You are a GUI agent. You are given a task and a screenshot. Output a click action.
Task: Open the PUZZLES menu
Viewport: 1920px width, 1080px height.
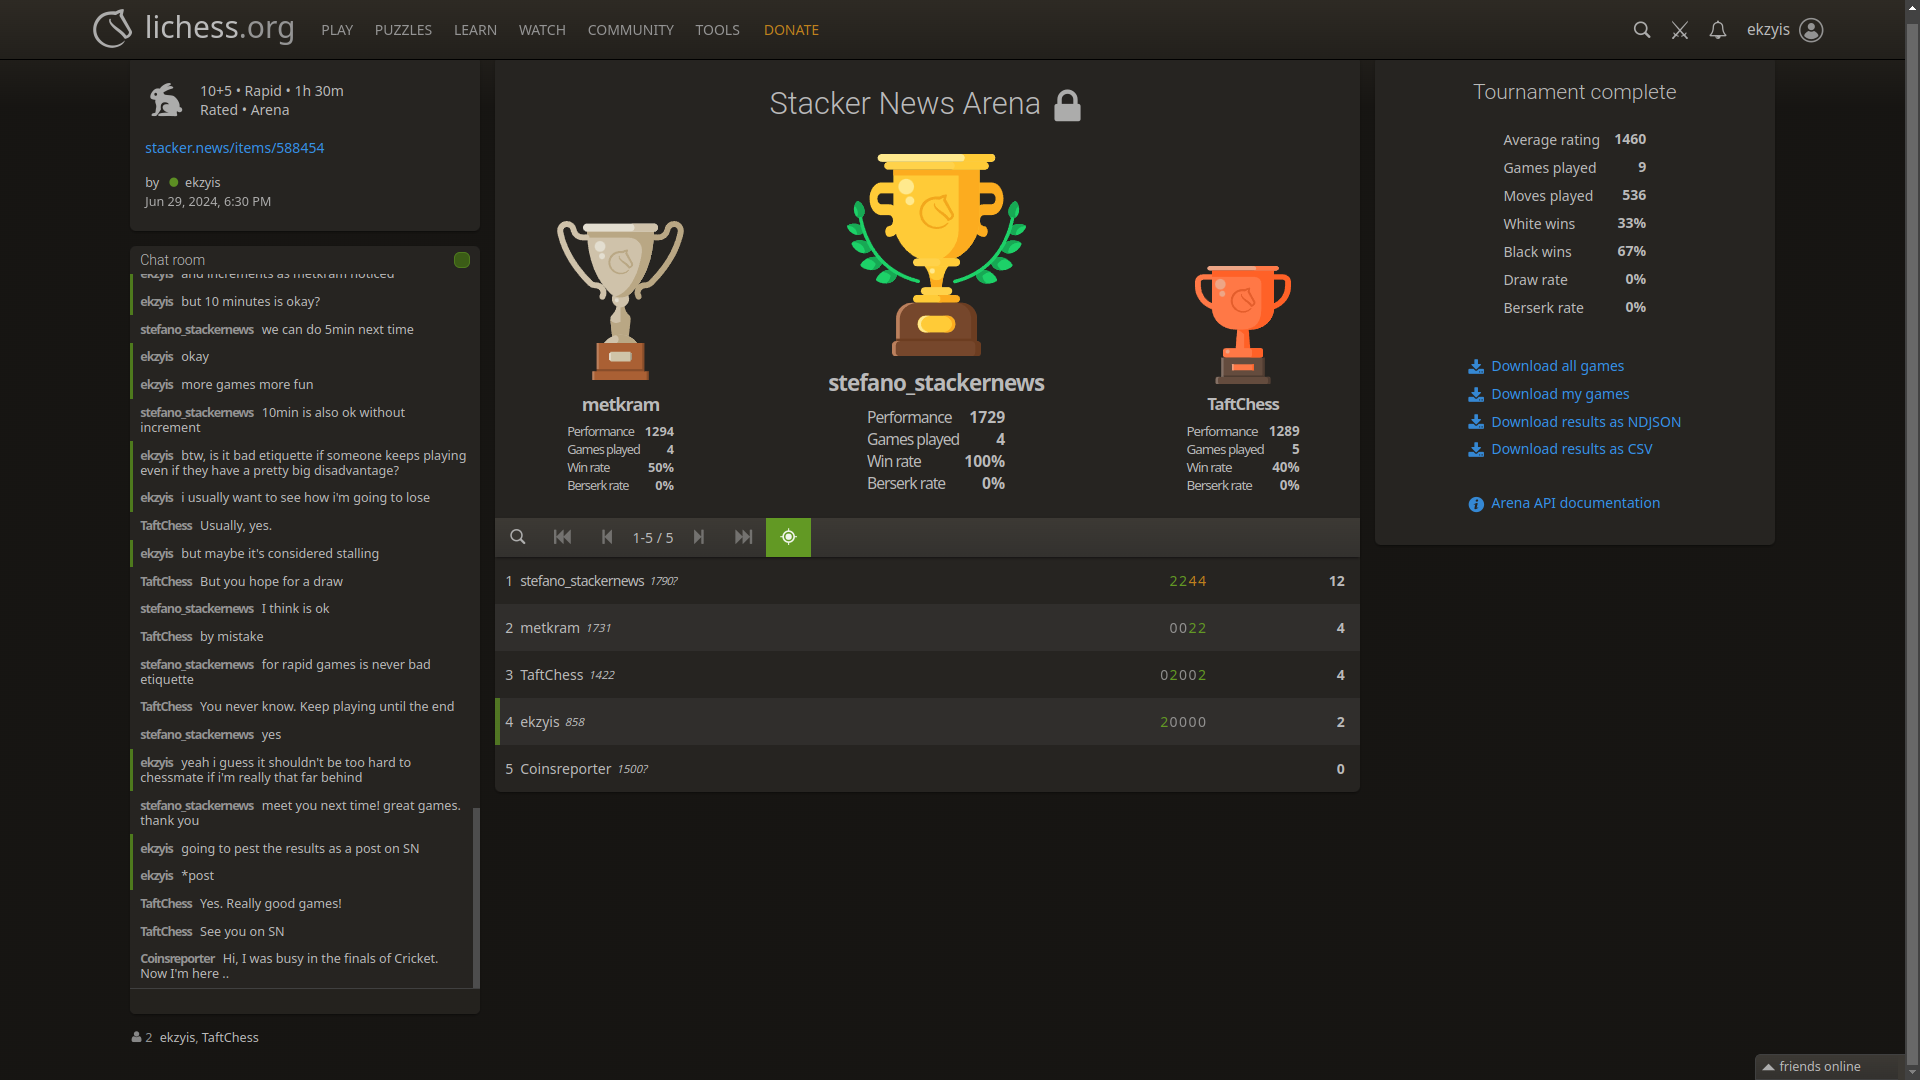click(403, 30)
